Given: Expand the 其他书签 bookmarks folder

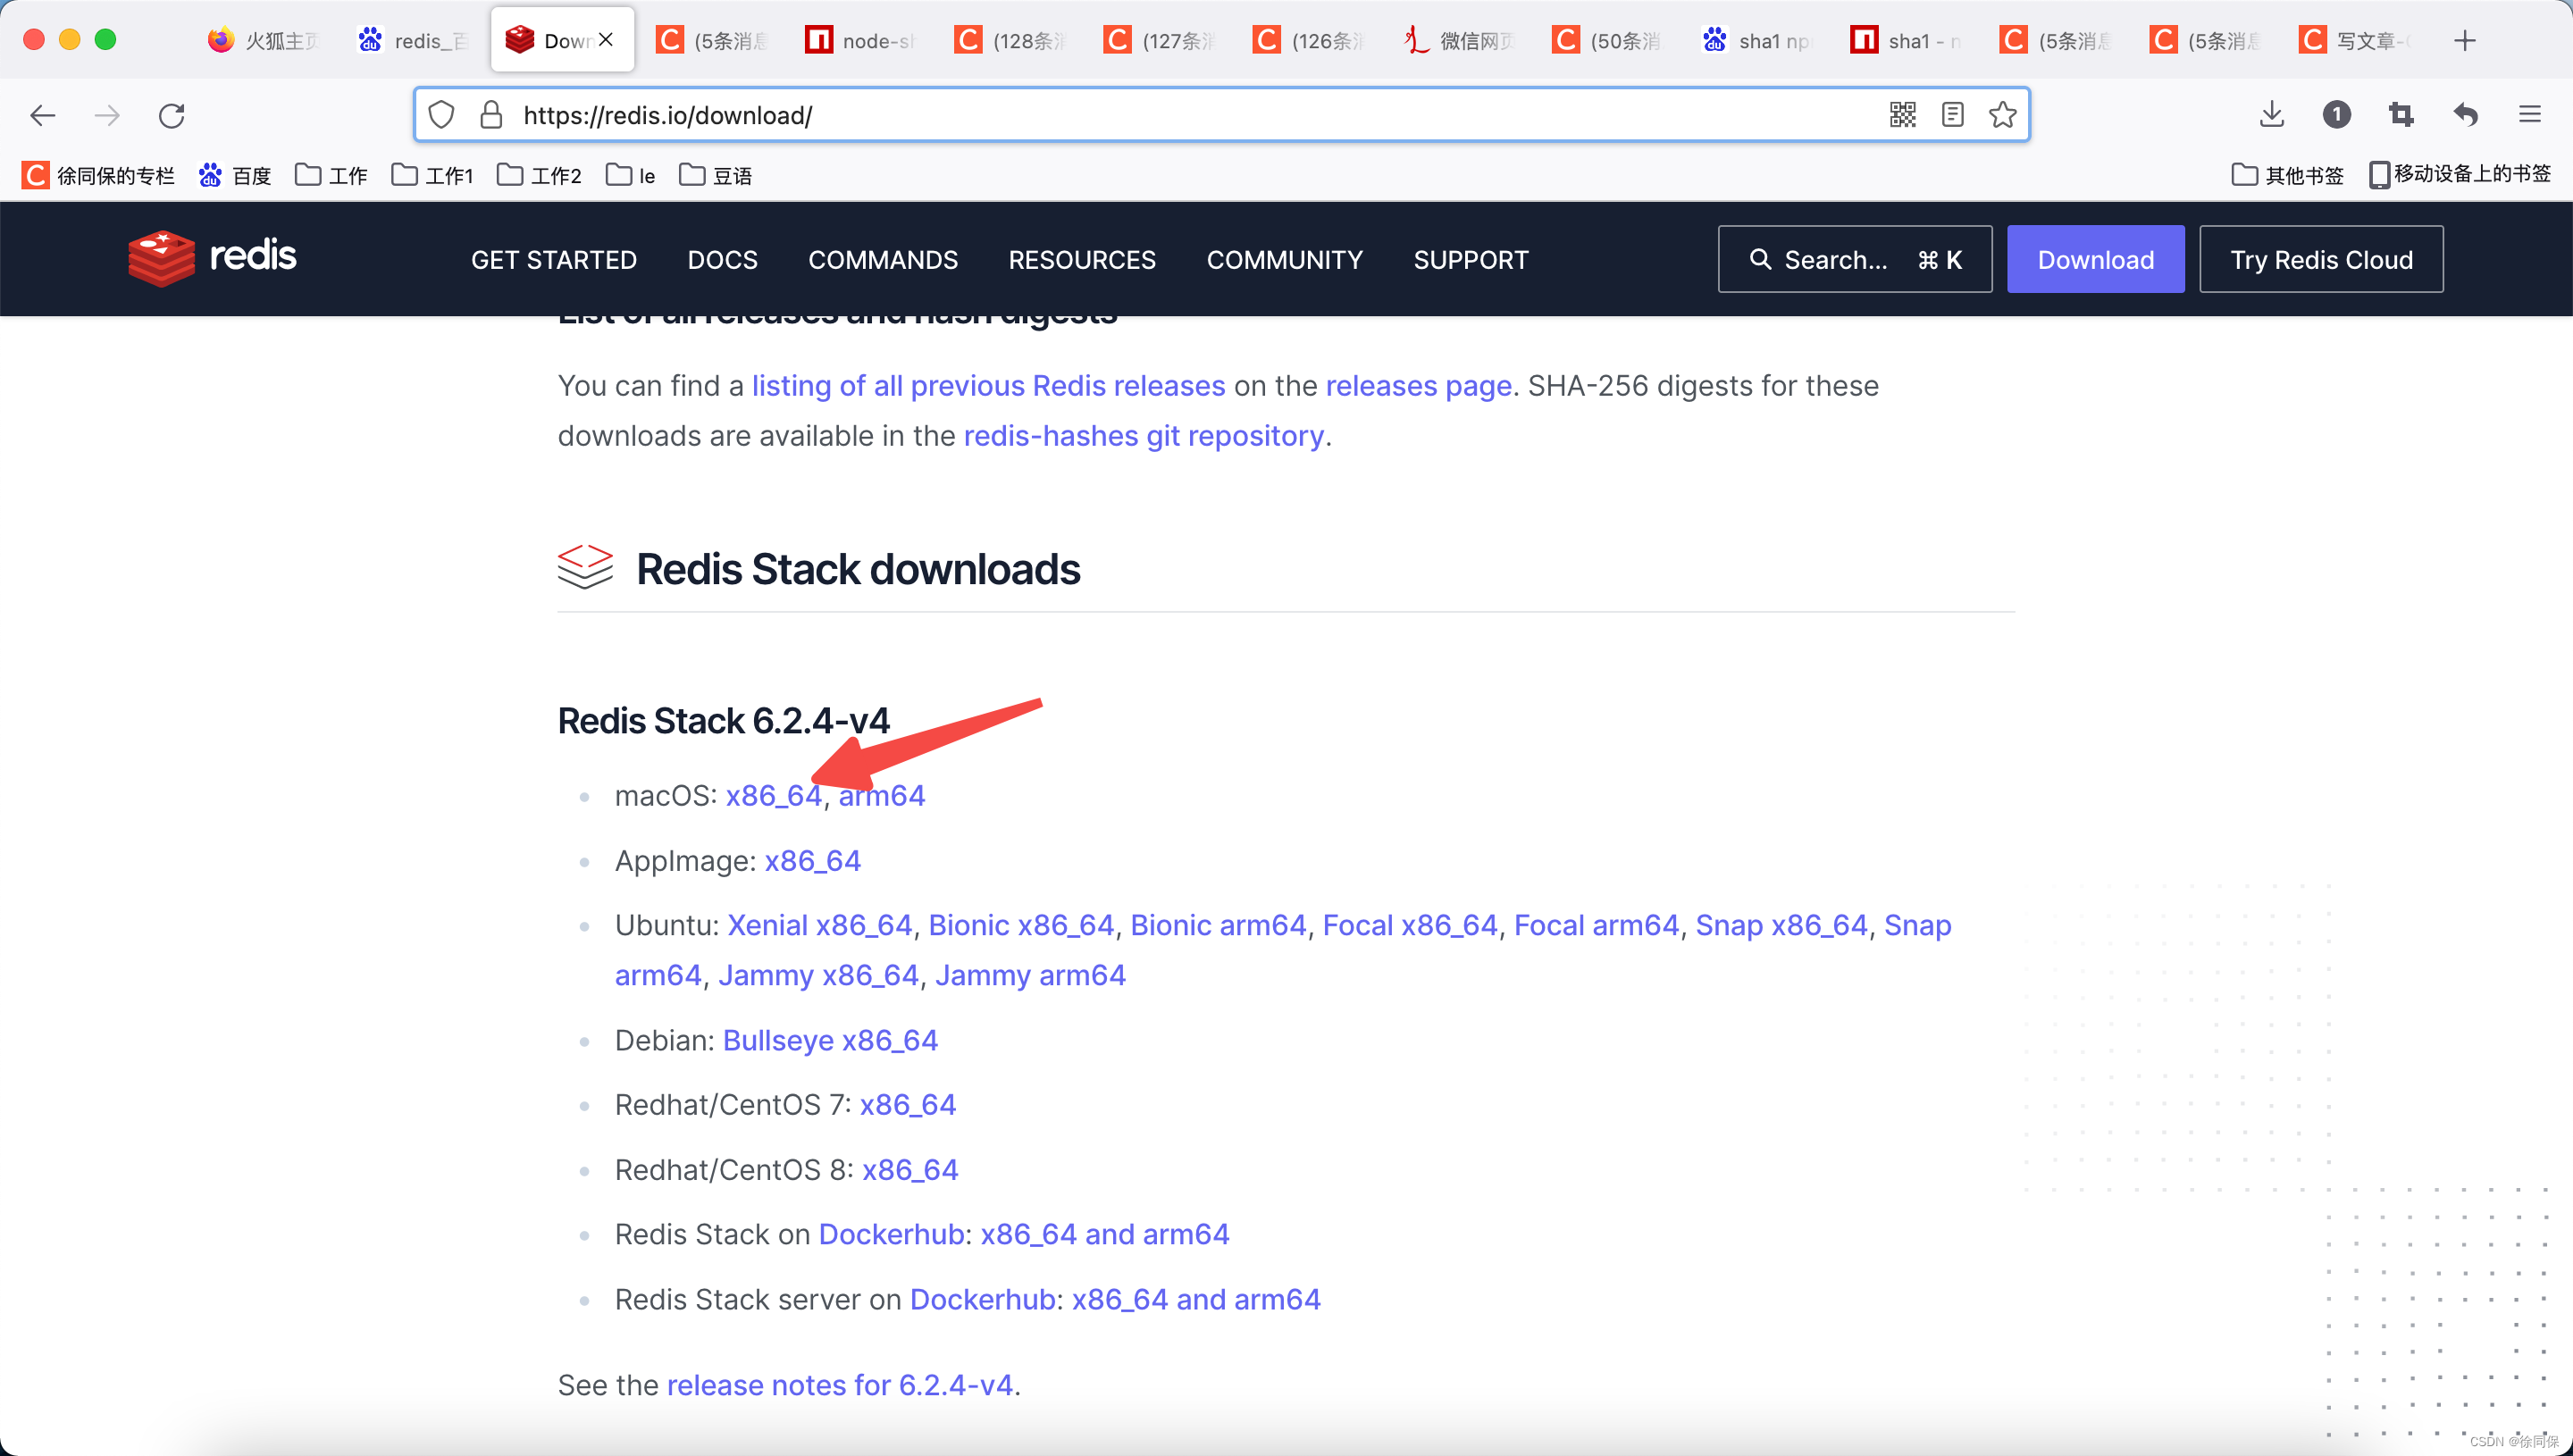Looking at the screenshot, I should tap(2288, 174).
